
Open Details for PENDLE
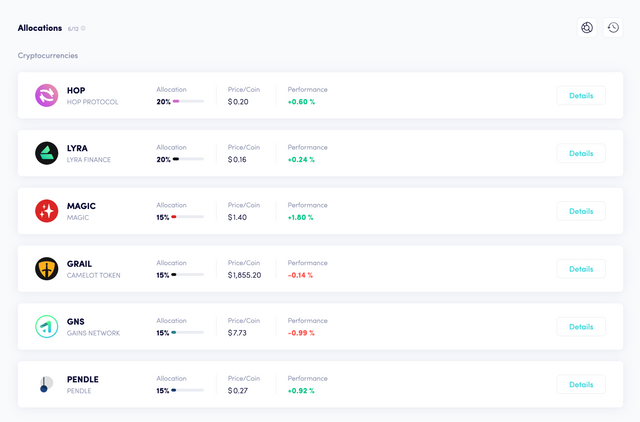tap(581, 384)
